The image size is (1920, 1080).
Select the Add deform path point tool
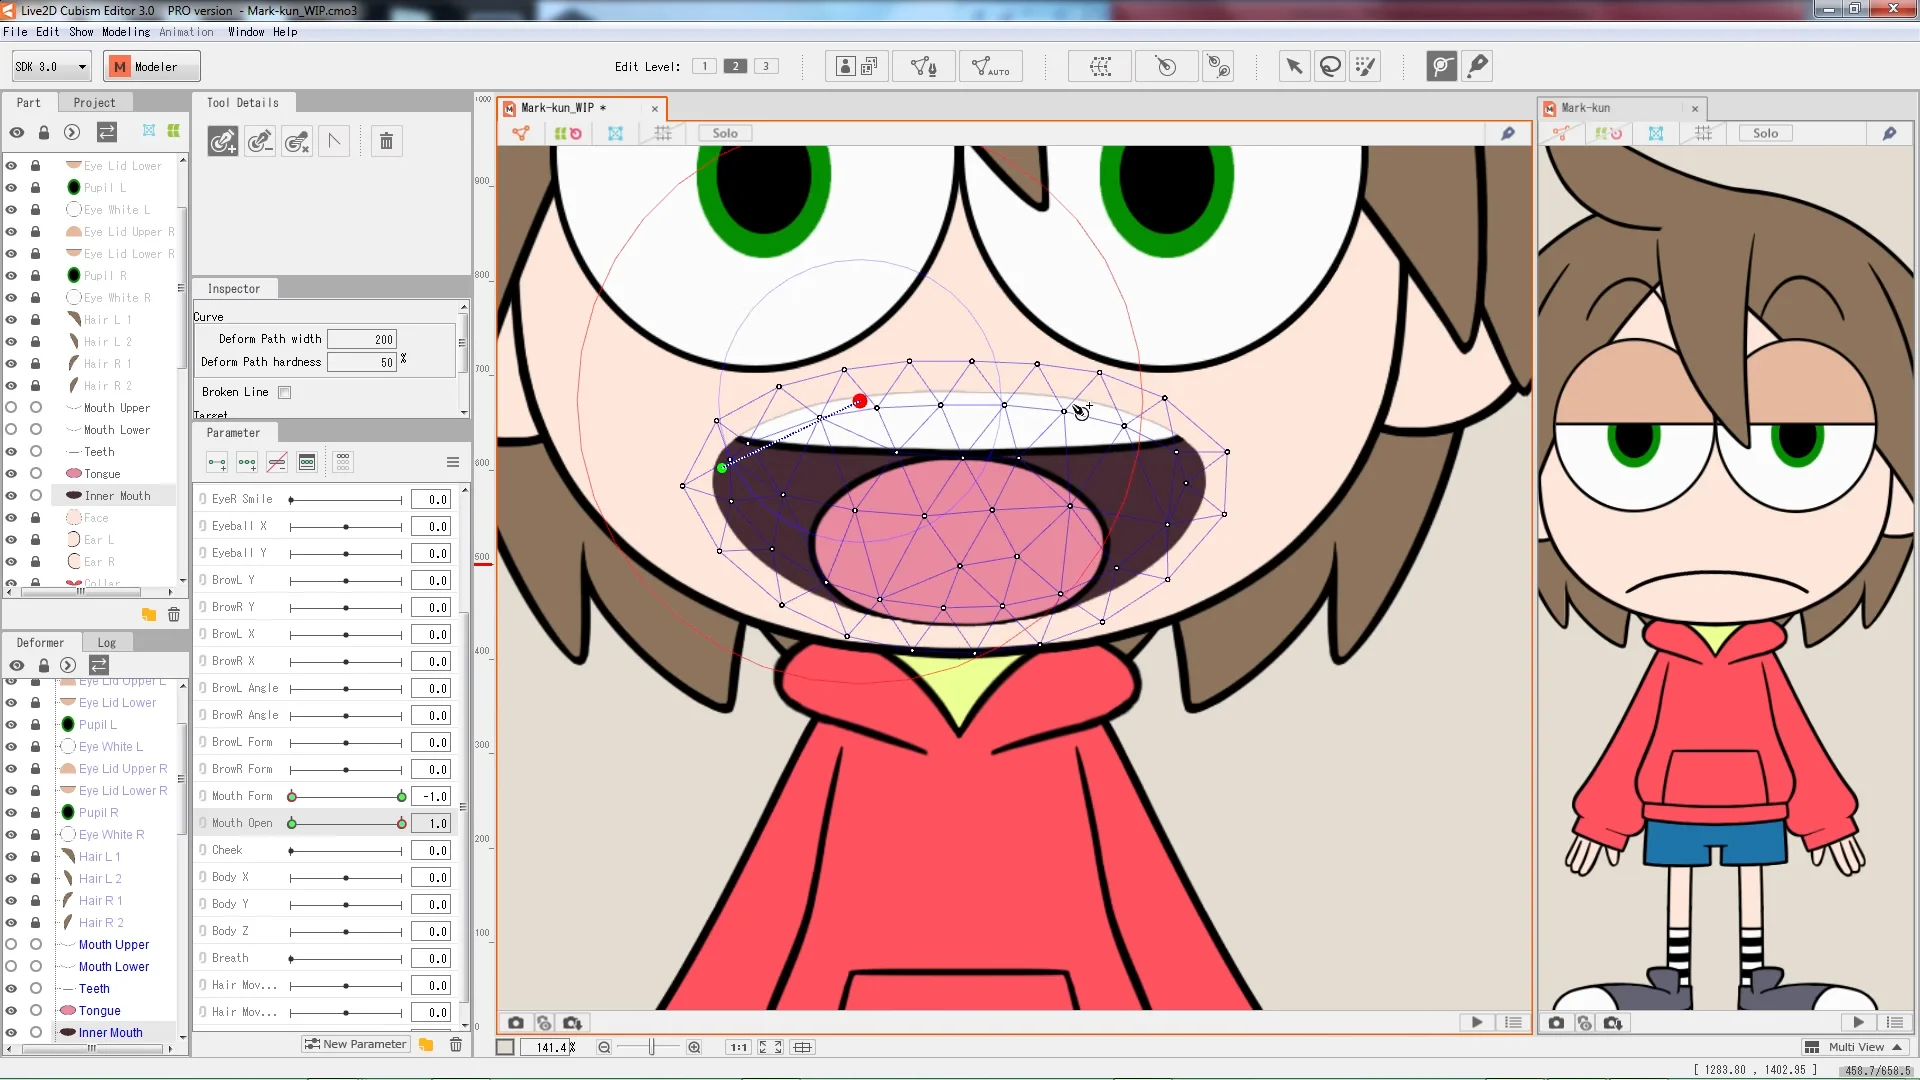(x=223, y=141)
